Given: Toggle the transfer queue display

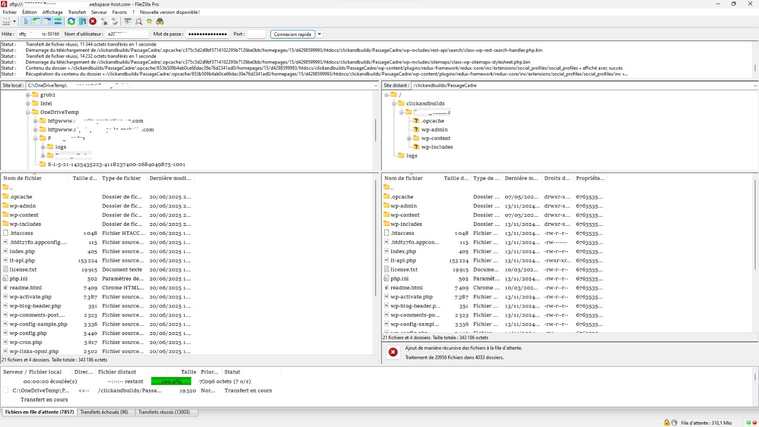Looking at the screenshot, I should 58,22.
